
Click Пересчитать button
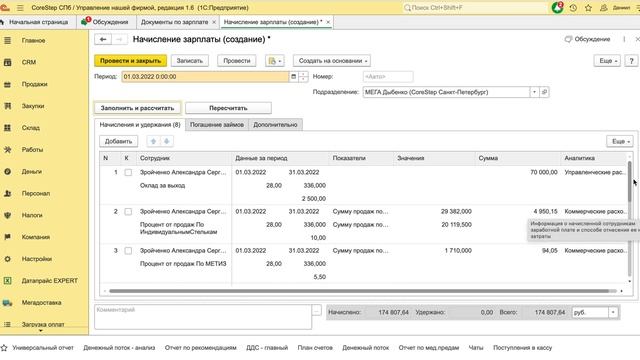228,108
